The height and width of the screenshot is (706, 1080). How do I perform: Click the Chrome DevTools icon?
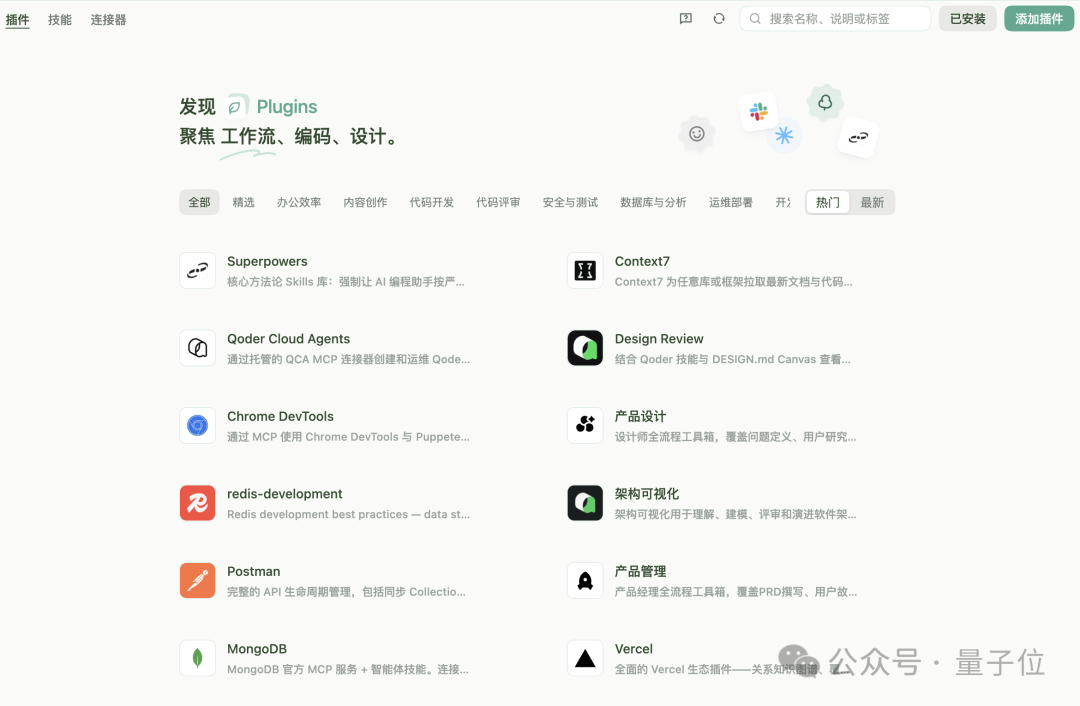[x=198, y=426]
